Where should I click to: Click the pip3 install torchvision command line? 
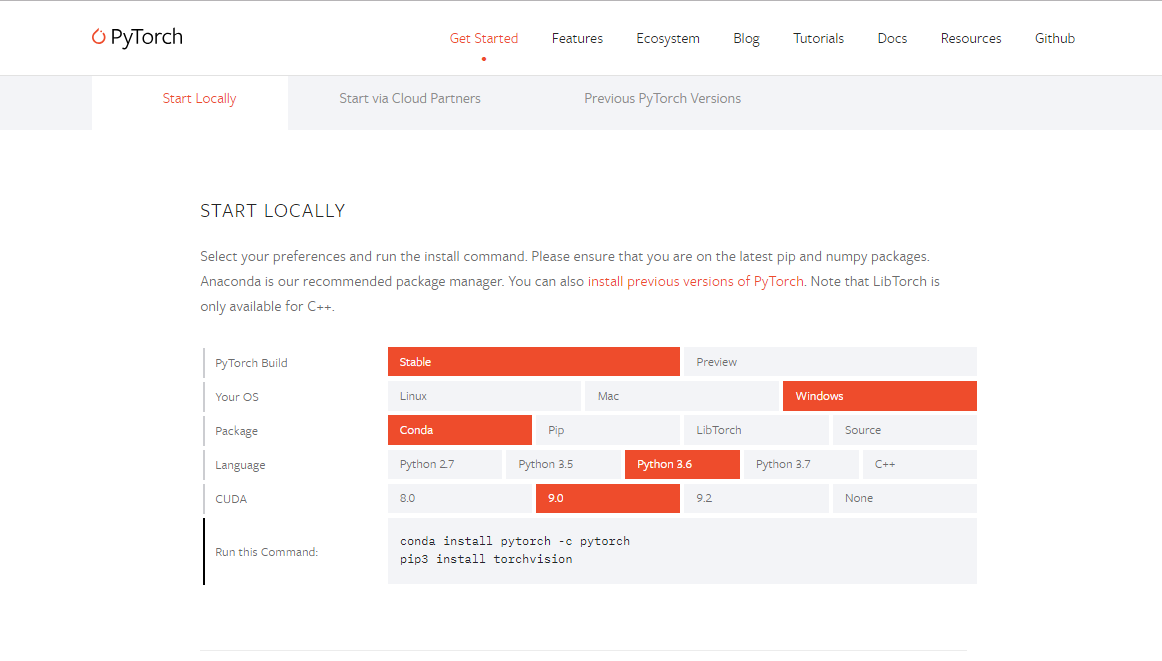coord(486,559)
